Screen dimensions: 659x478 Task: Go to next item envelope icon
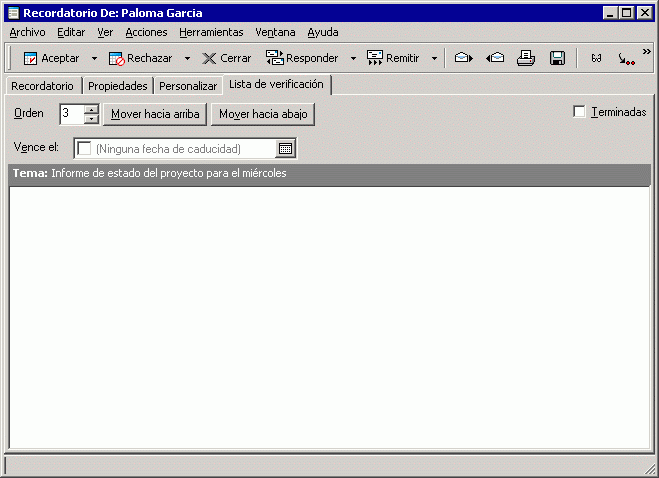(x=464, y=58)
